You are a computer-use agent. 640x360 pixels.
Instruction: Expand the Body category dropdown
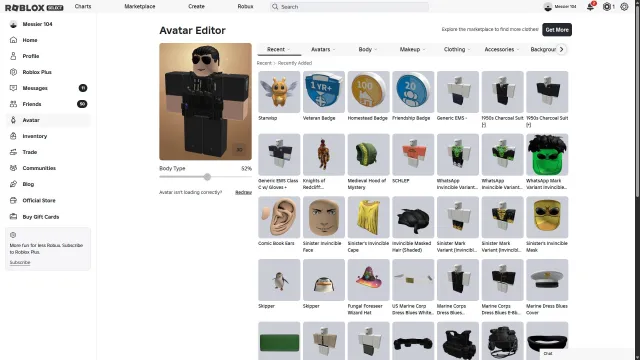[x=367, y=49]
